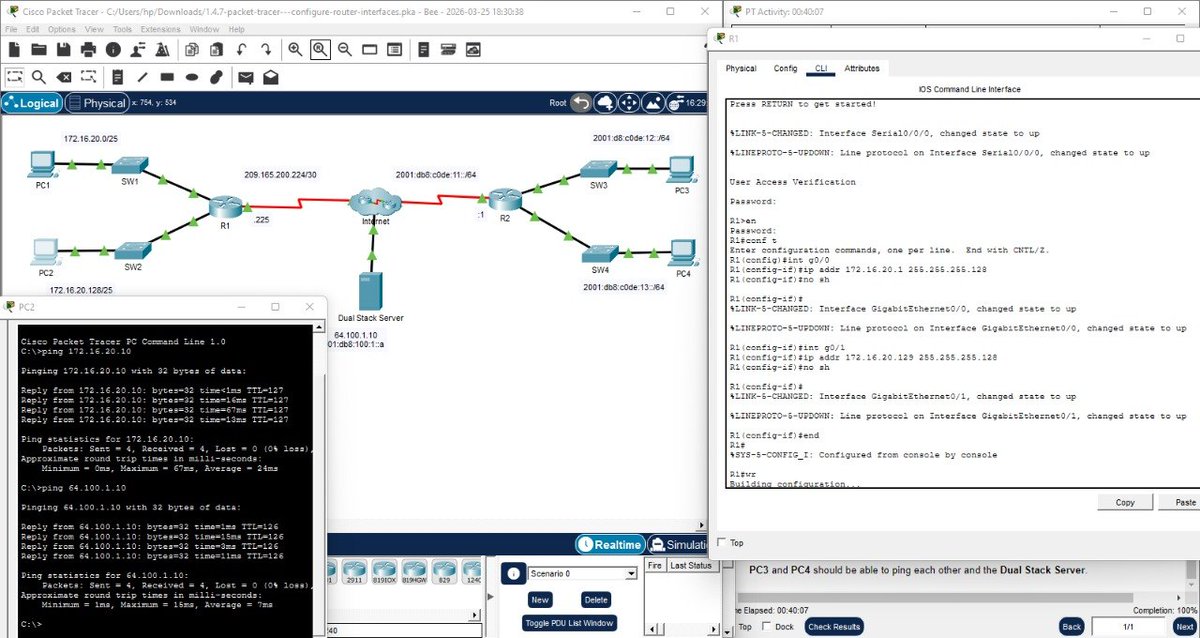The height and width of the screenshot is (638, 1200).
Task: Select switch SW3 in the topology
Action: [x=600, y=167]
